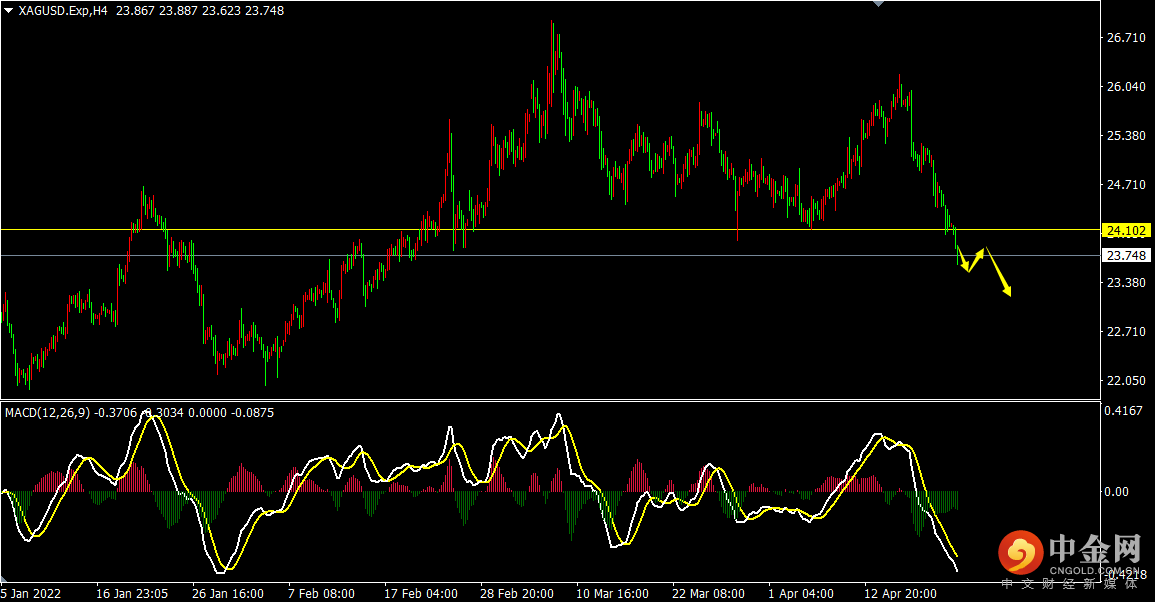Screen dimensions: 1155x602
Task: Click the 5 Jan 2022 date label
Action: (x=31, y=594)
